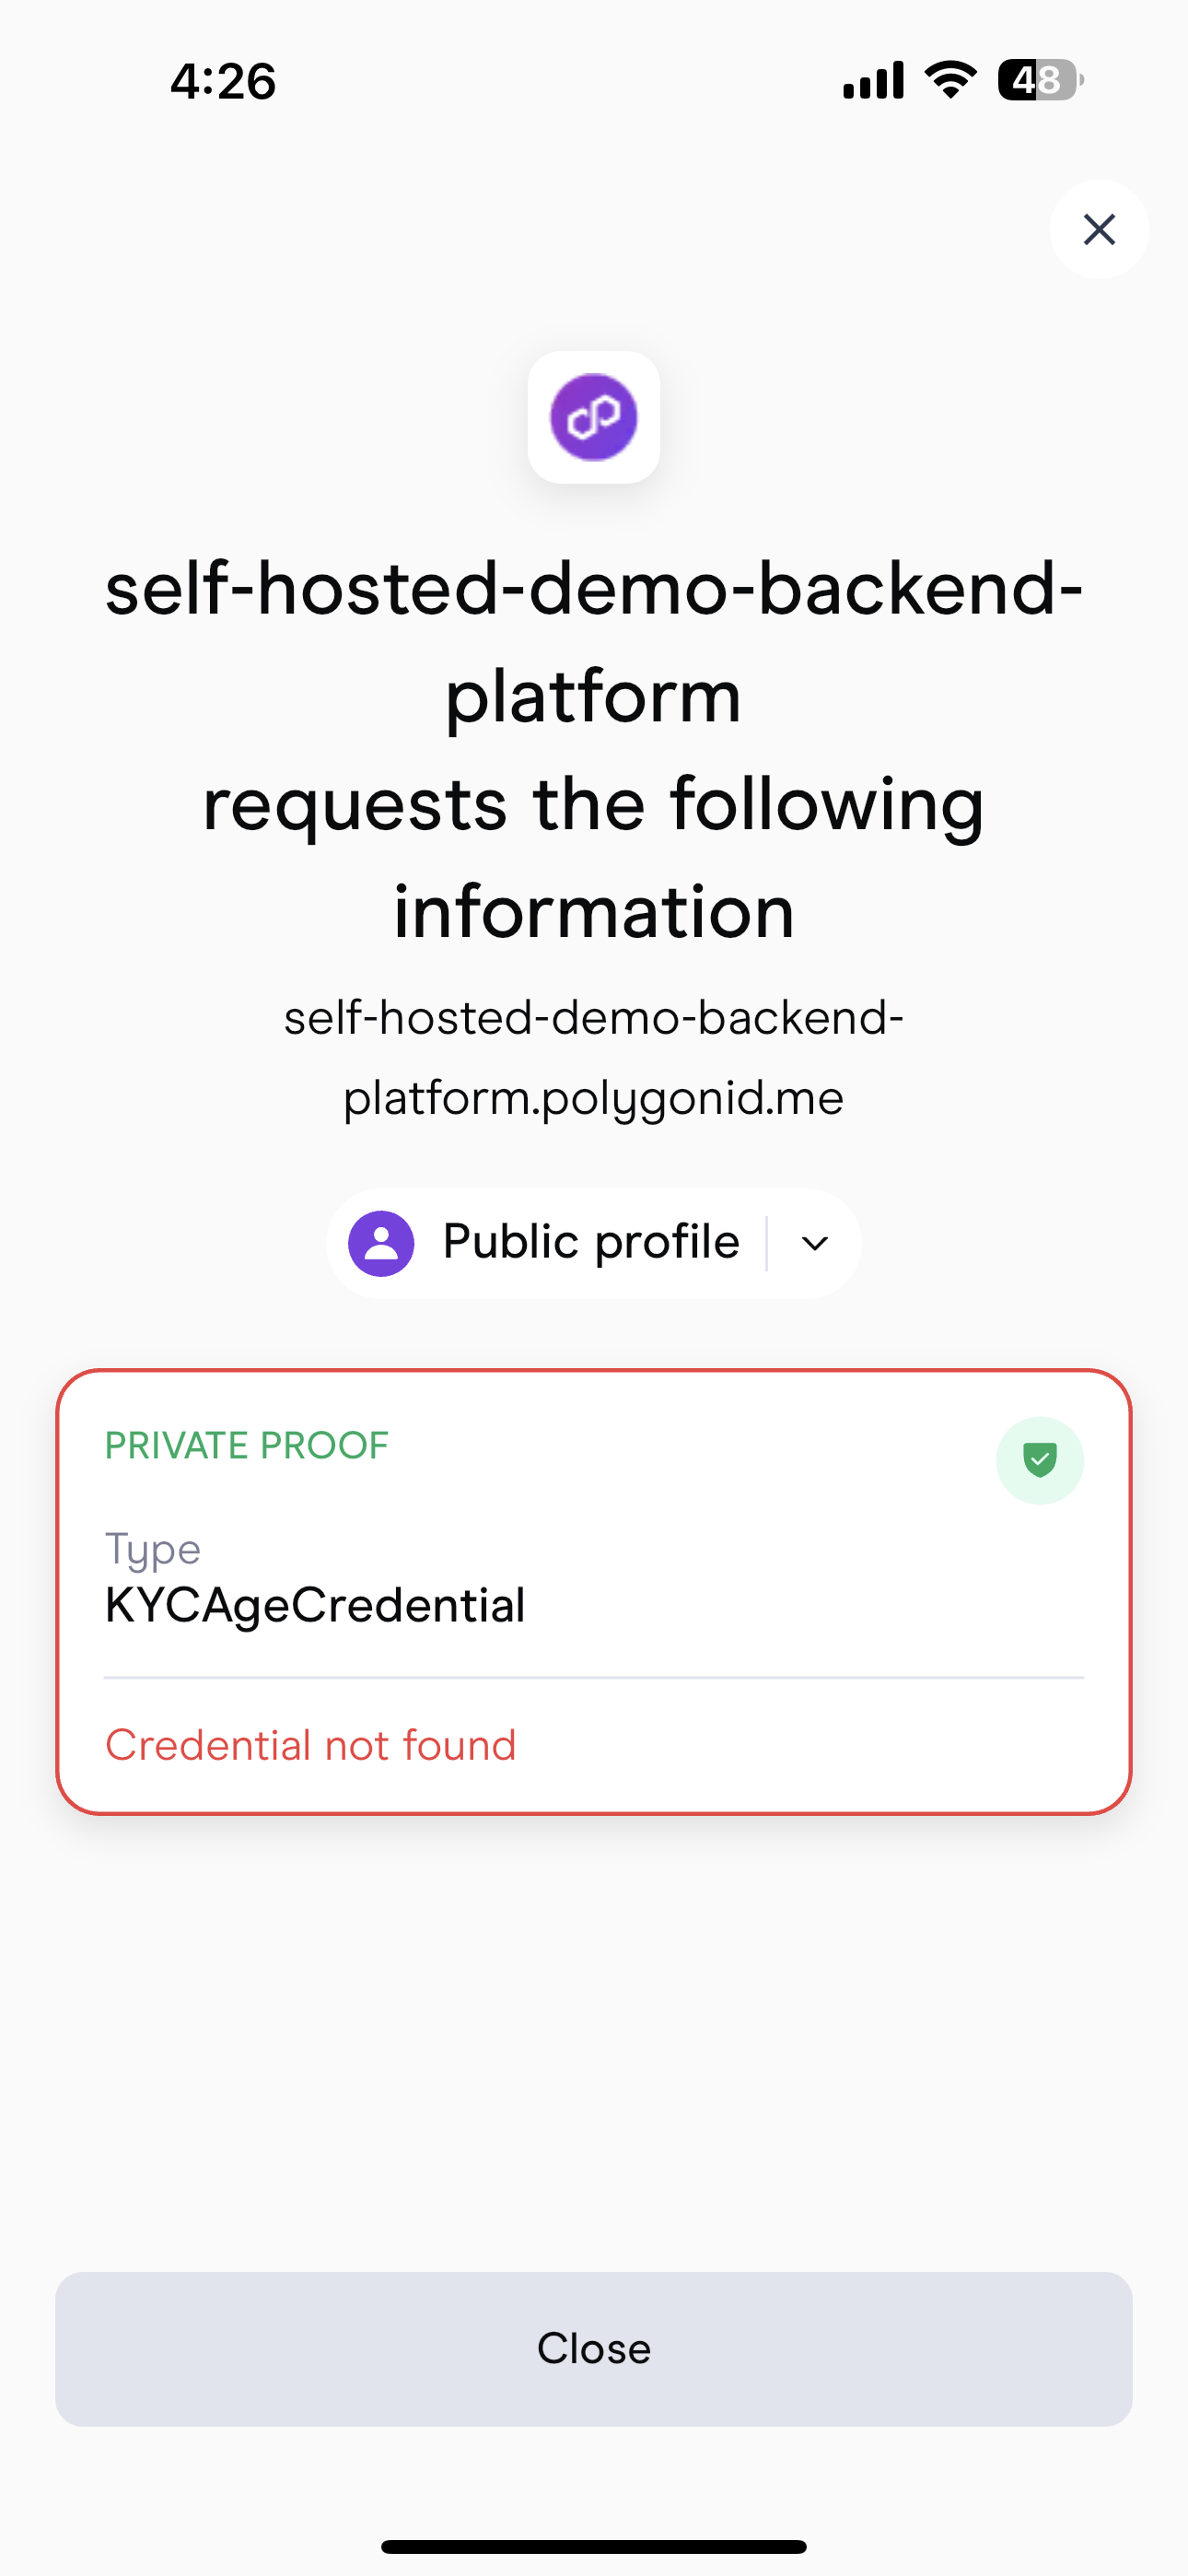The image size is (1188, 2576).
Task: Tap the X close icon at top
Action: click(x=1098, y=230)
